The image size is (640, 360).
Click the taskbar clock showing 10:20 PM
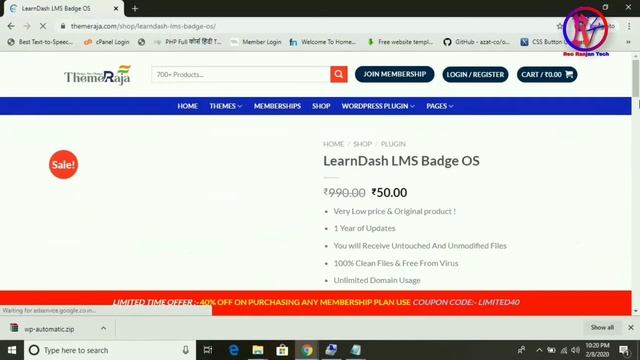click(x=597, y=350)
